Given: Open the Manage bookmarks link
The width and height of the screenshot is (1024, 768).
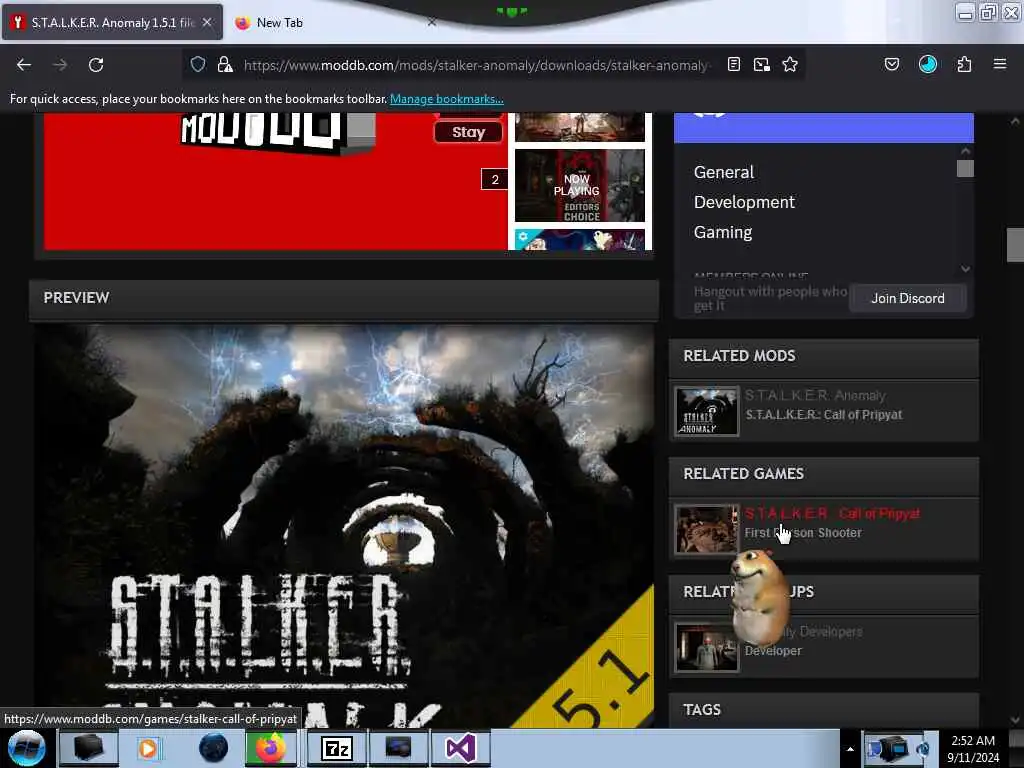Looking at the screenshot, I should [447, 99].
